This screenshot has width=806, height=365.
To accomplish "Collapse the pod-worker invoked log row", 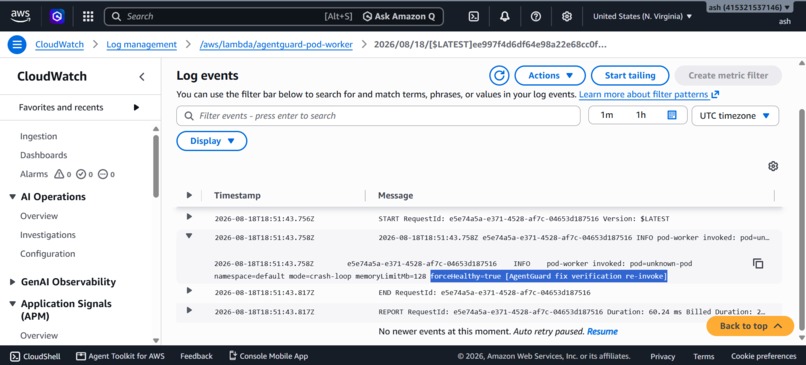I will pos(189,236).
